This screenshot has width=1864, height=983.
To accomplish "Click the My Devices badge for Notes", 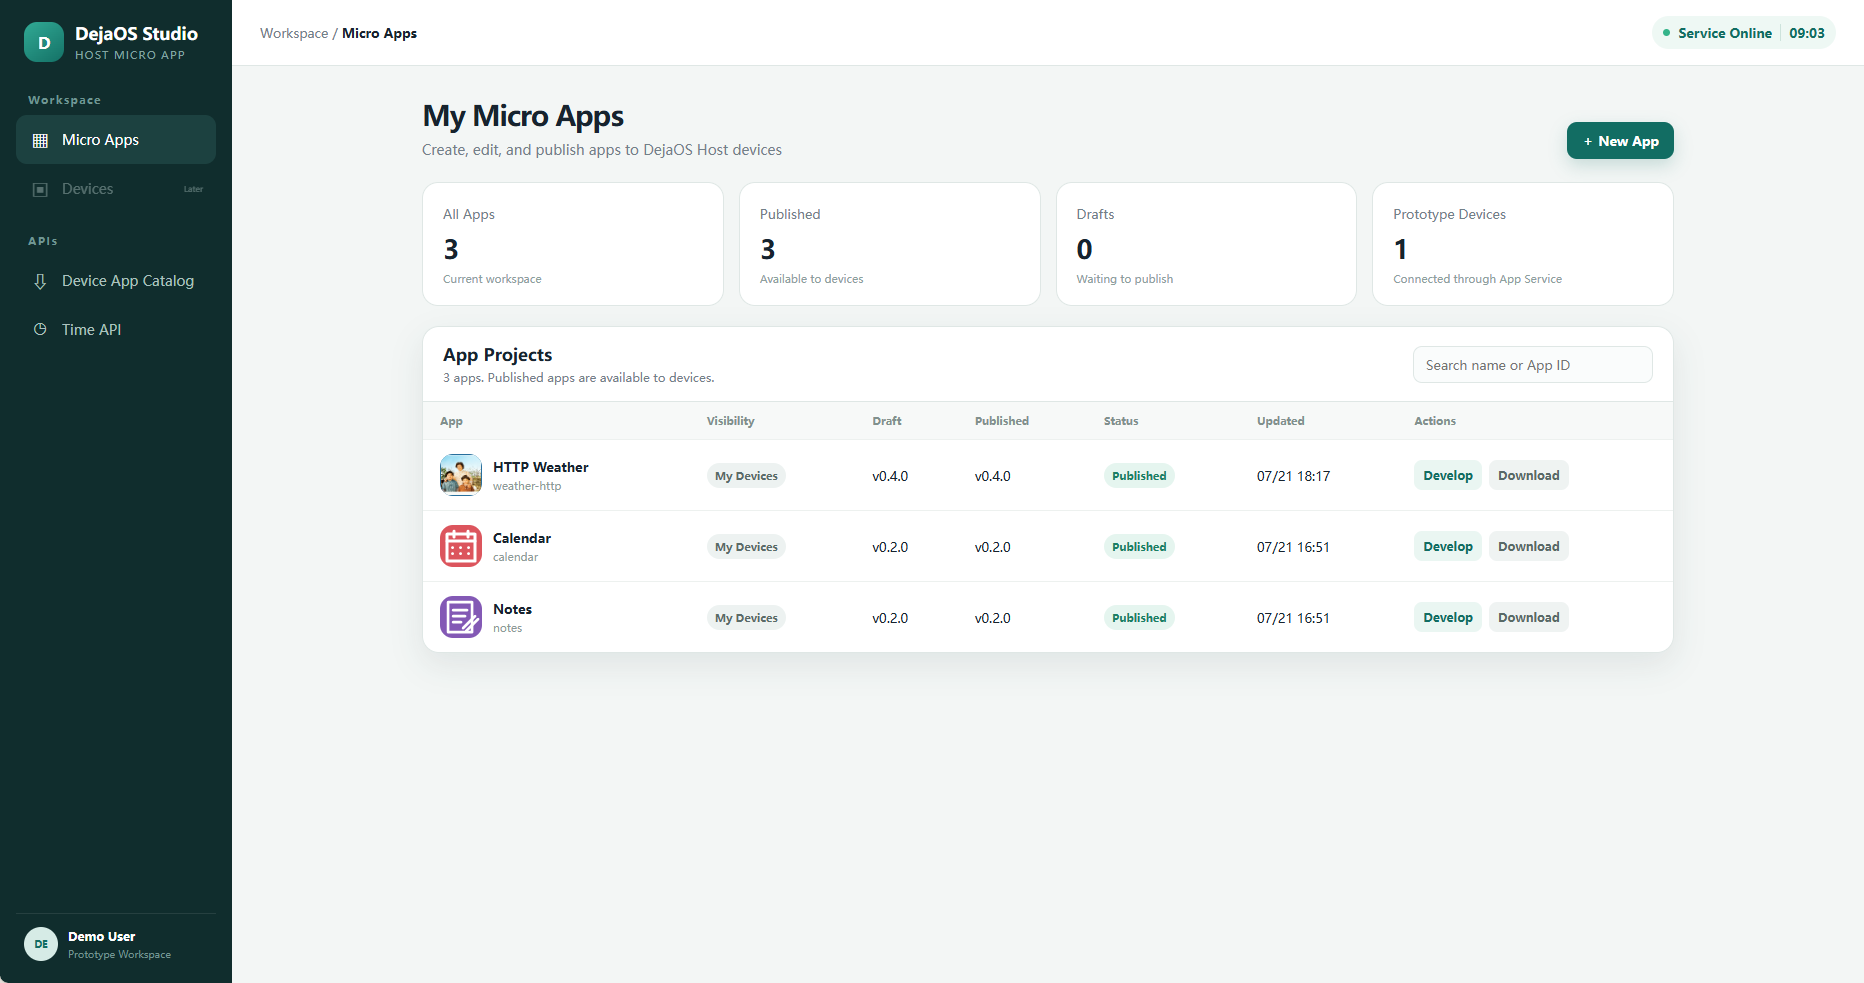I will (746, 618).
